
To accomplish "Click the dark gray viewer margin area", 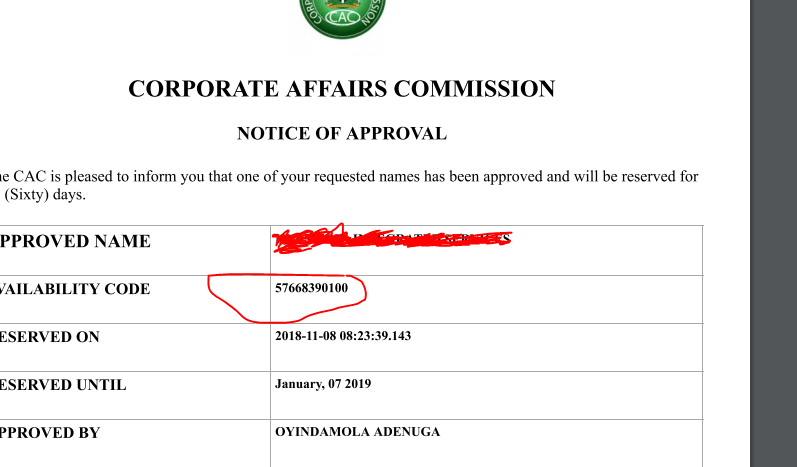I will point(774,233).
